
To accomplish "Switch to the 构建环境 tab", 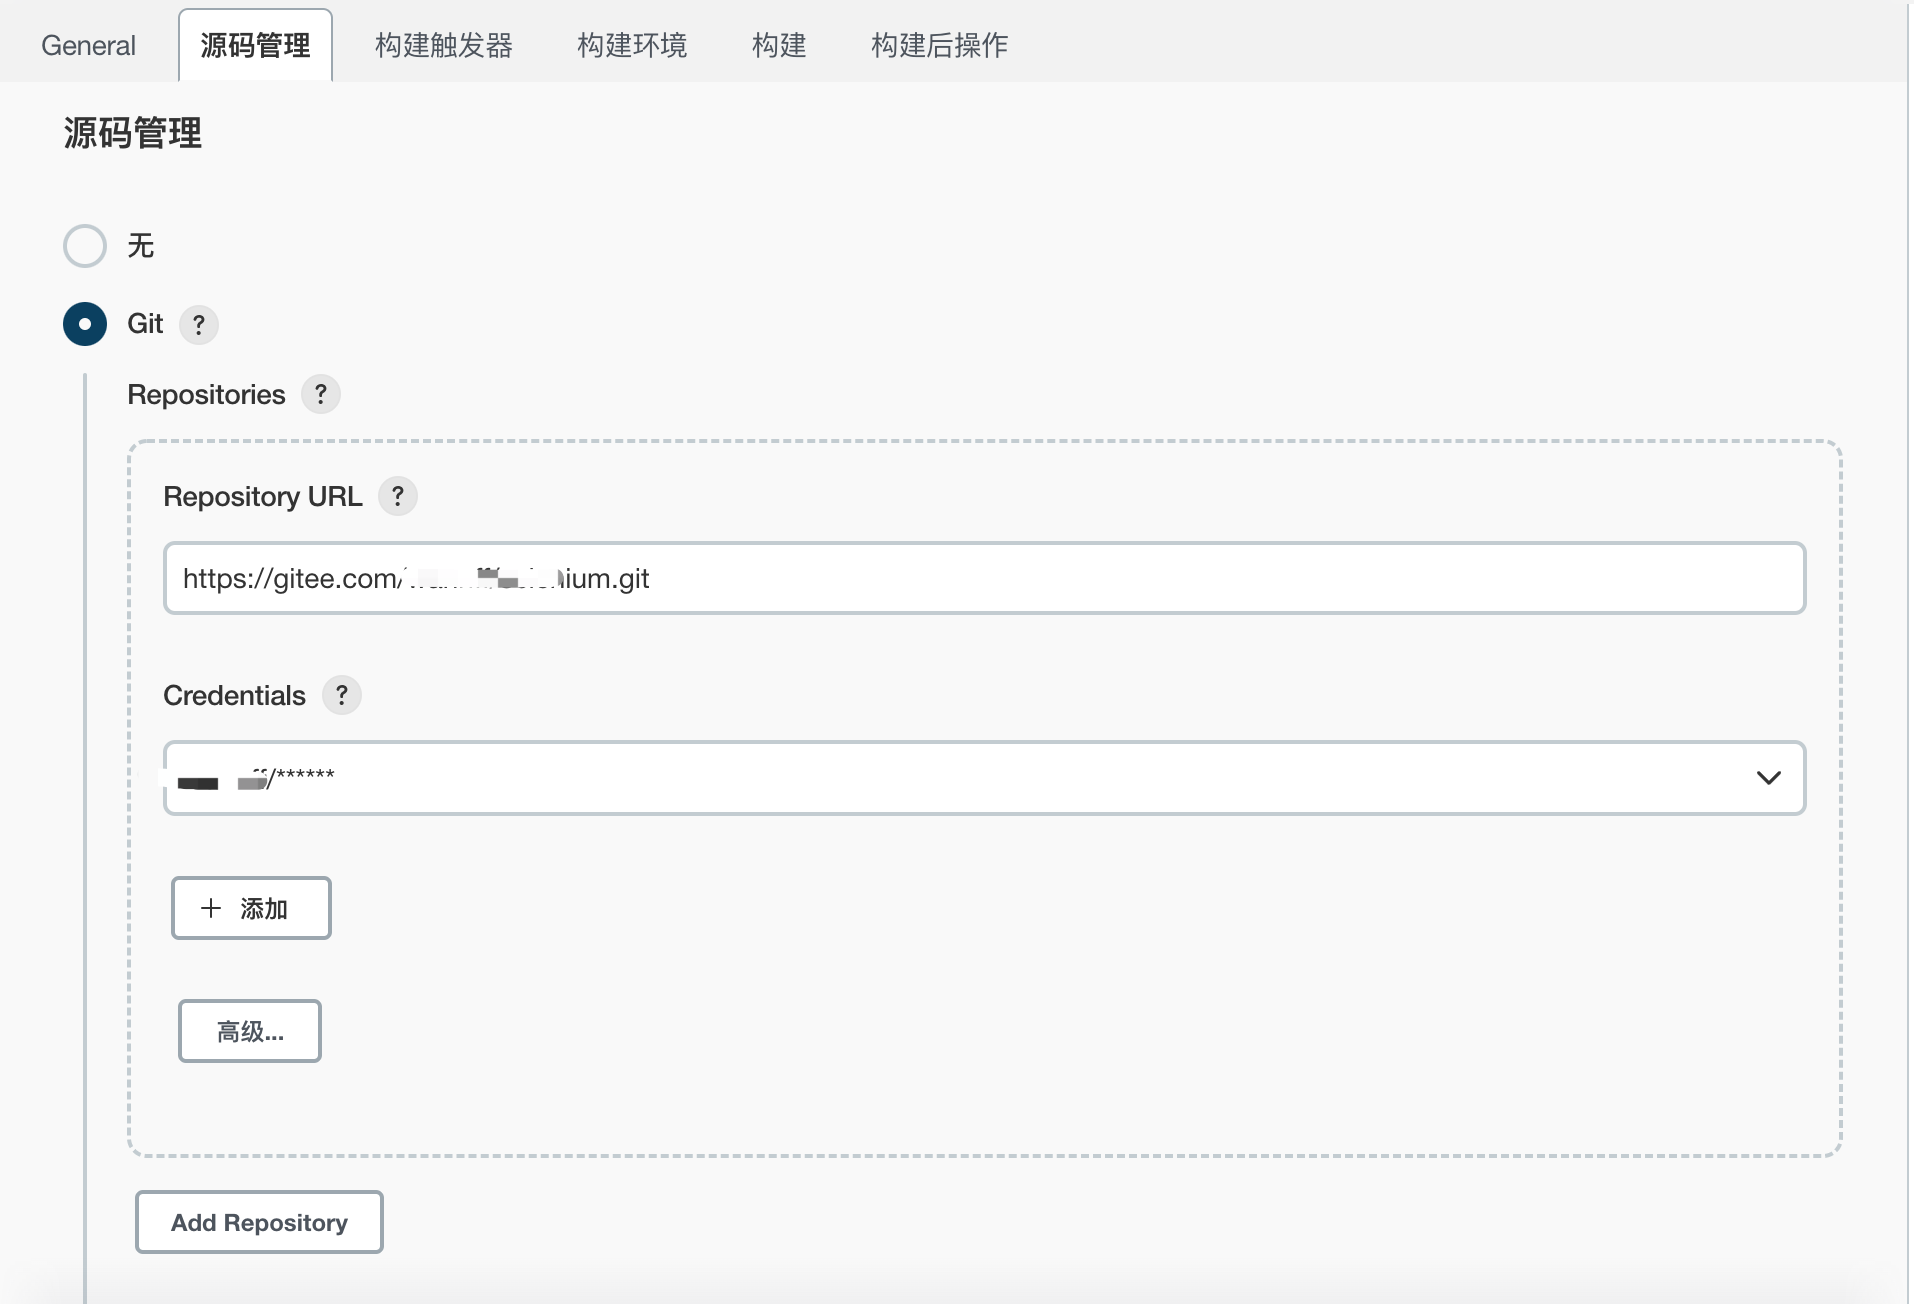I will (632, 45).
